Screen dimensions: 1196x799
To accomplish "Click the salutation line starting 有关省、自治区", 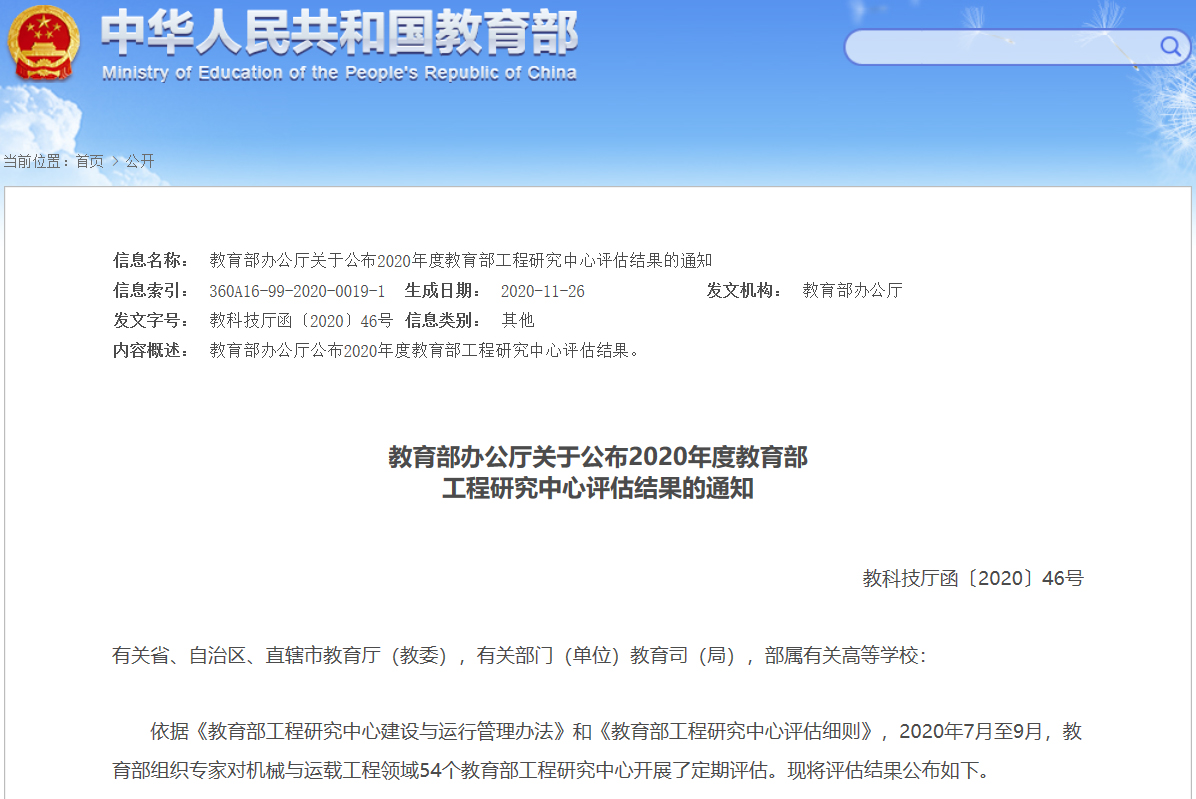I will 519,656.
